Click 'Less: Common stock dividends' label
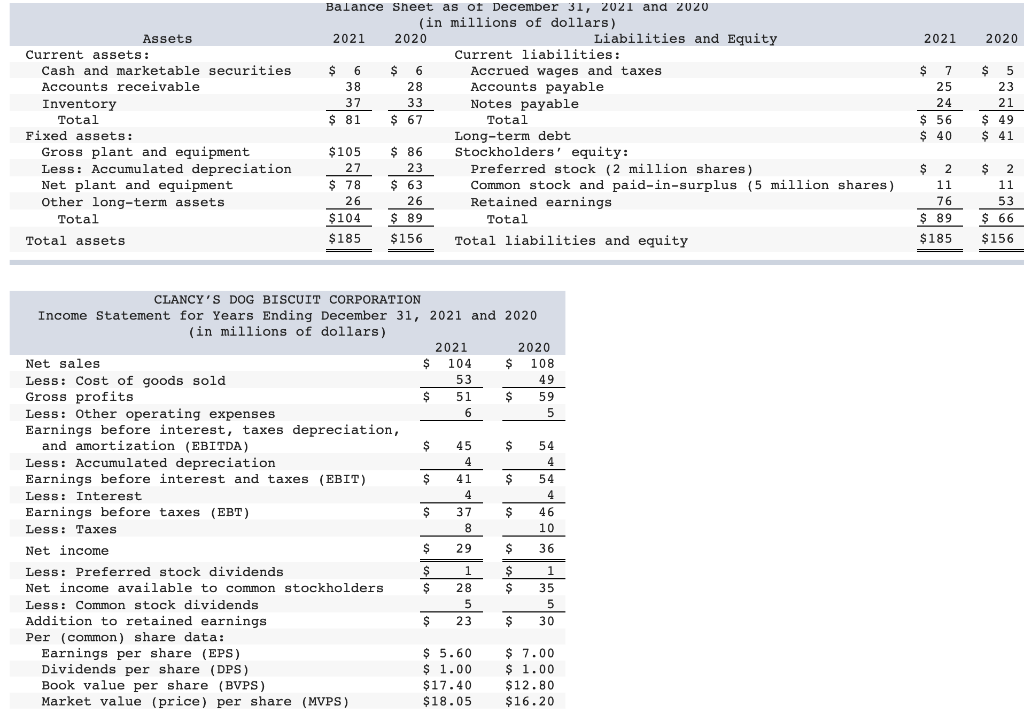 pos(142,606)
